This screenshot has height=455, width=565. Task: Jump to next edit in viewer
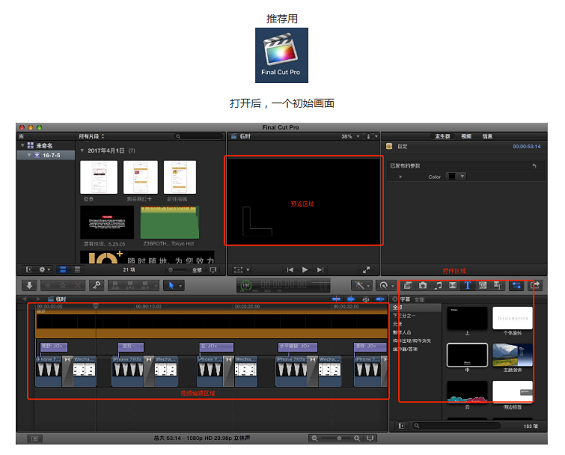[x=320, y=269]
